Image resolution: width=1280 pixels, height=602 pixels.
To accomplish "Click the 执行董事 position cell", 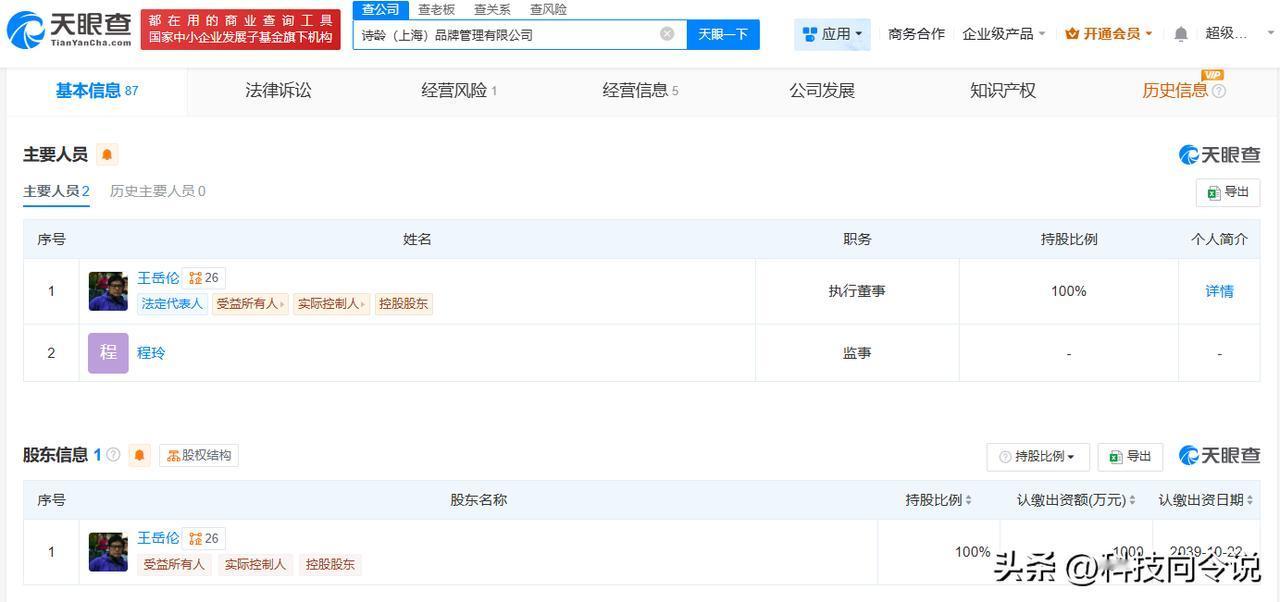I will [x=857, y=291].
